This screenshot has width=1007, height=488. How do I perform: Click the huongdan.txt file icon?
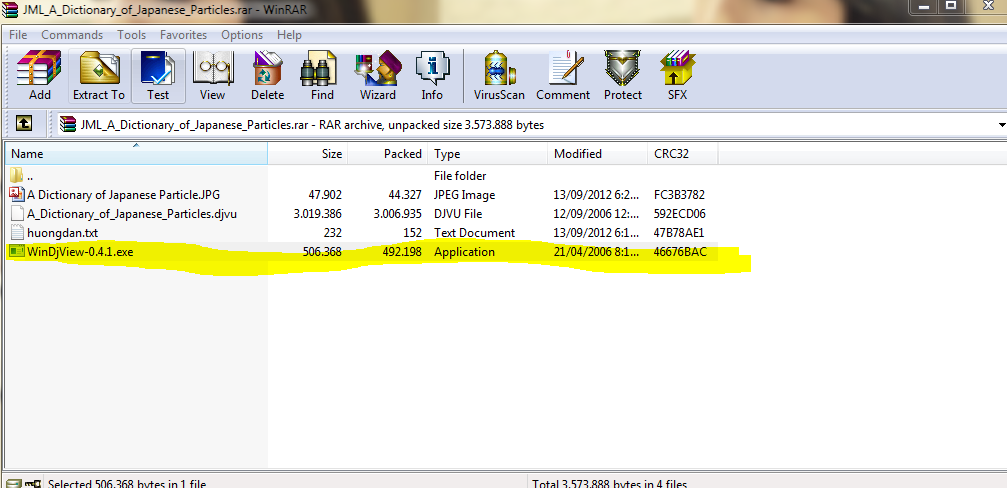[17, 232]
